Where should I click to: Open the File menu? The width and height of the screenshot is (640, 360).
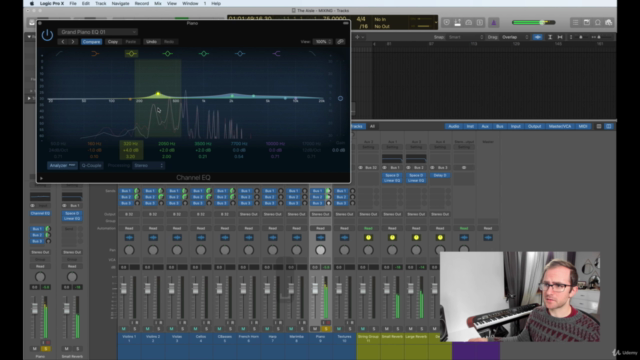click(x=73, y=3)
